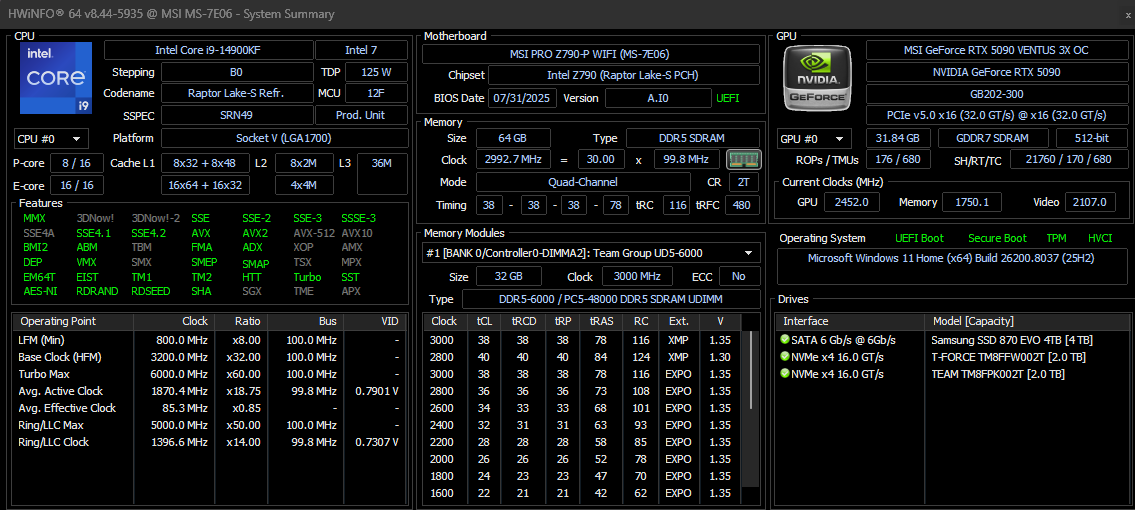Click the Model [Capacity] column header

(x=1028, y=321)
